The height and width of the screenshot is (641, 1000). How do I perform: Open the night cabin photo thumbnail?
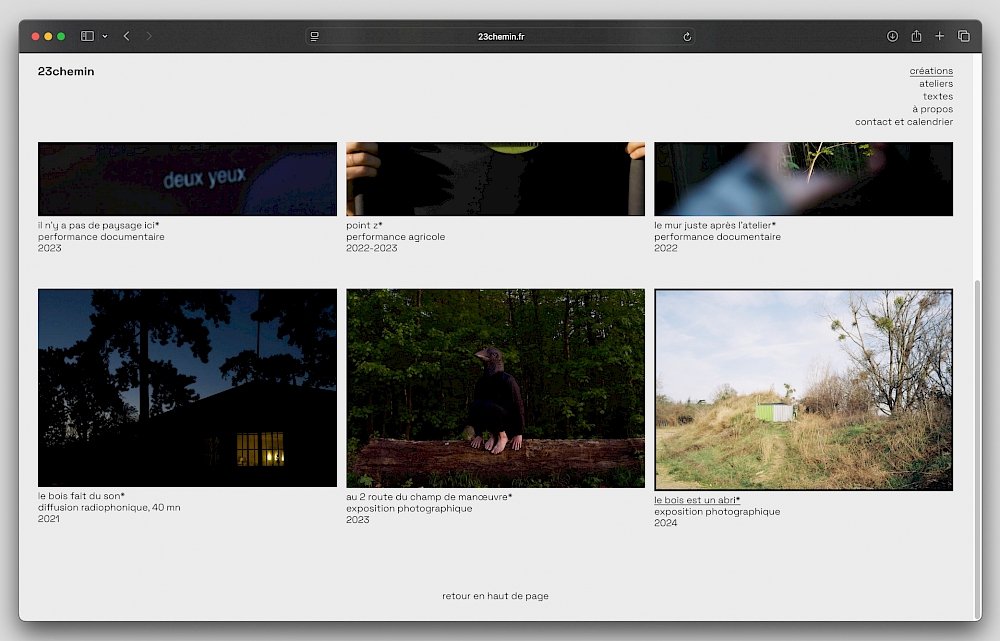click(187, 388)
